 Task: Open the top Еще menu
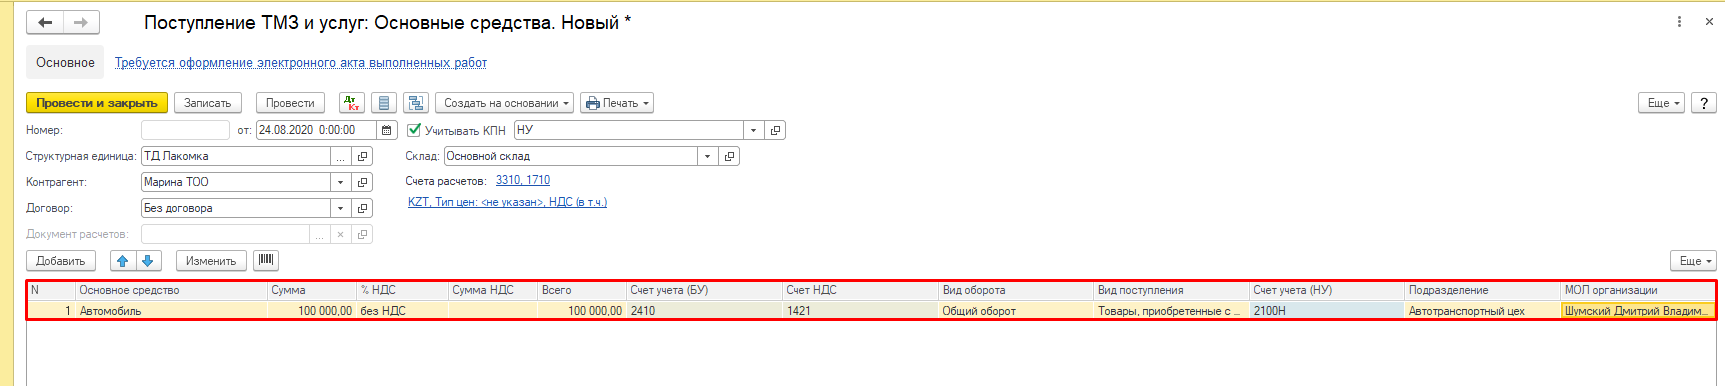pos(1662,103)
